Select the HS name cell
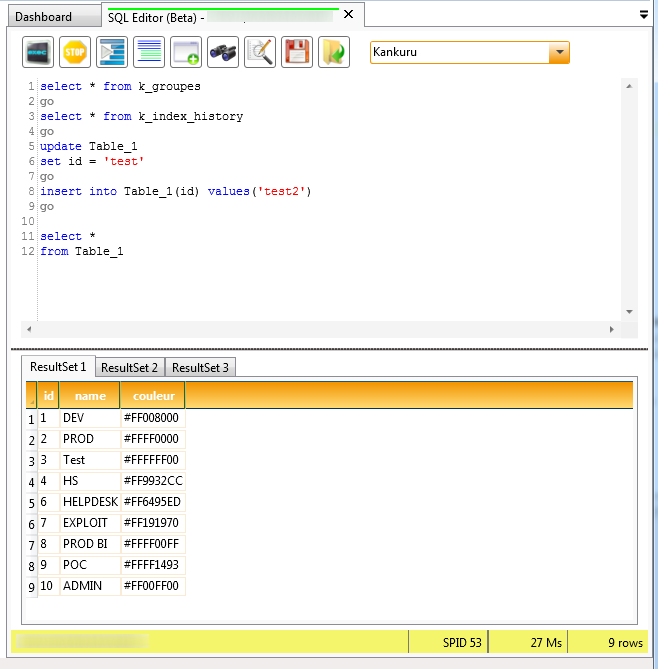Viewport: 658px width, 669px height. pyautogui.click(x=90, y=481)
